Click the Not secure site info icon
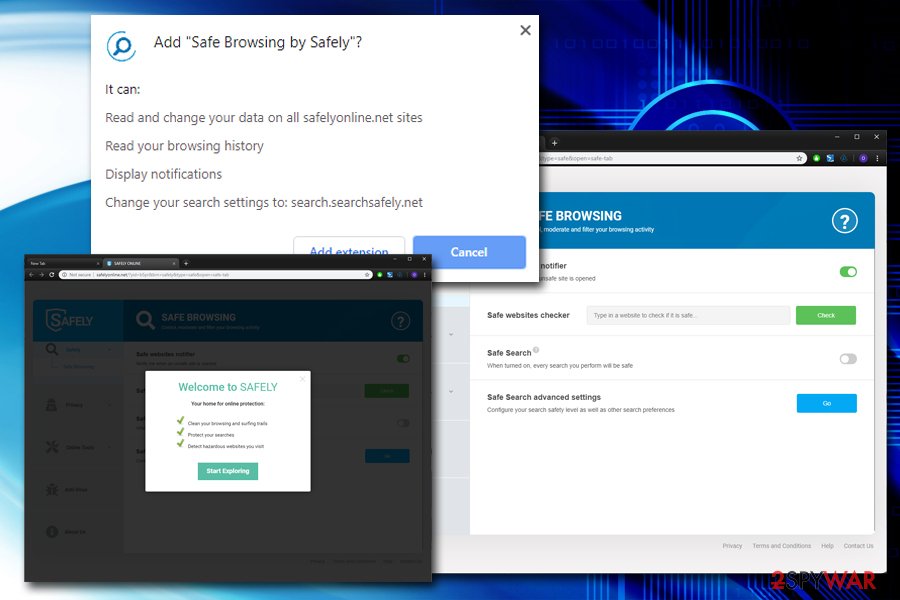The image size is (900, 600). click(x=64, y=275)
